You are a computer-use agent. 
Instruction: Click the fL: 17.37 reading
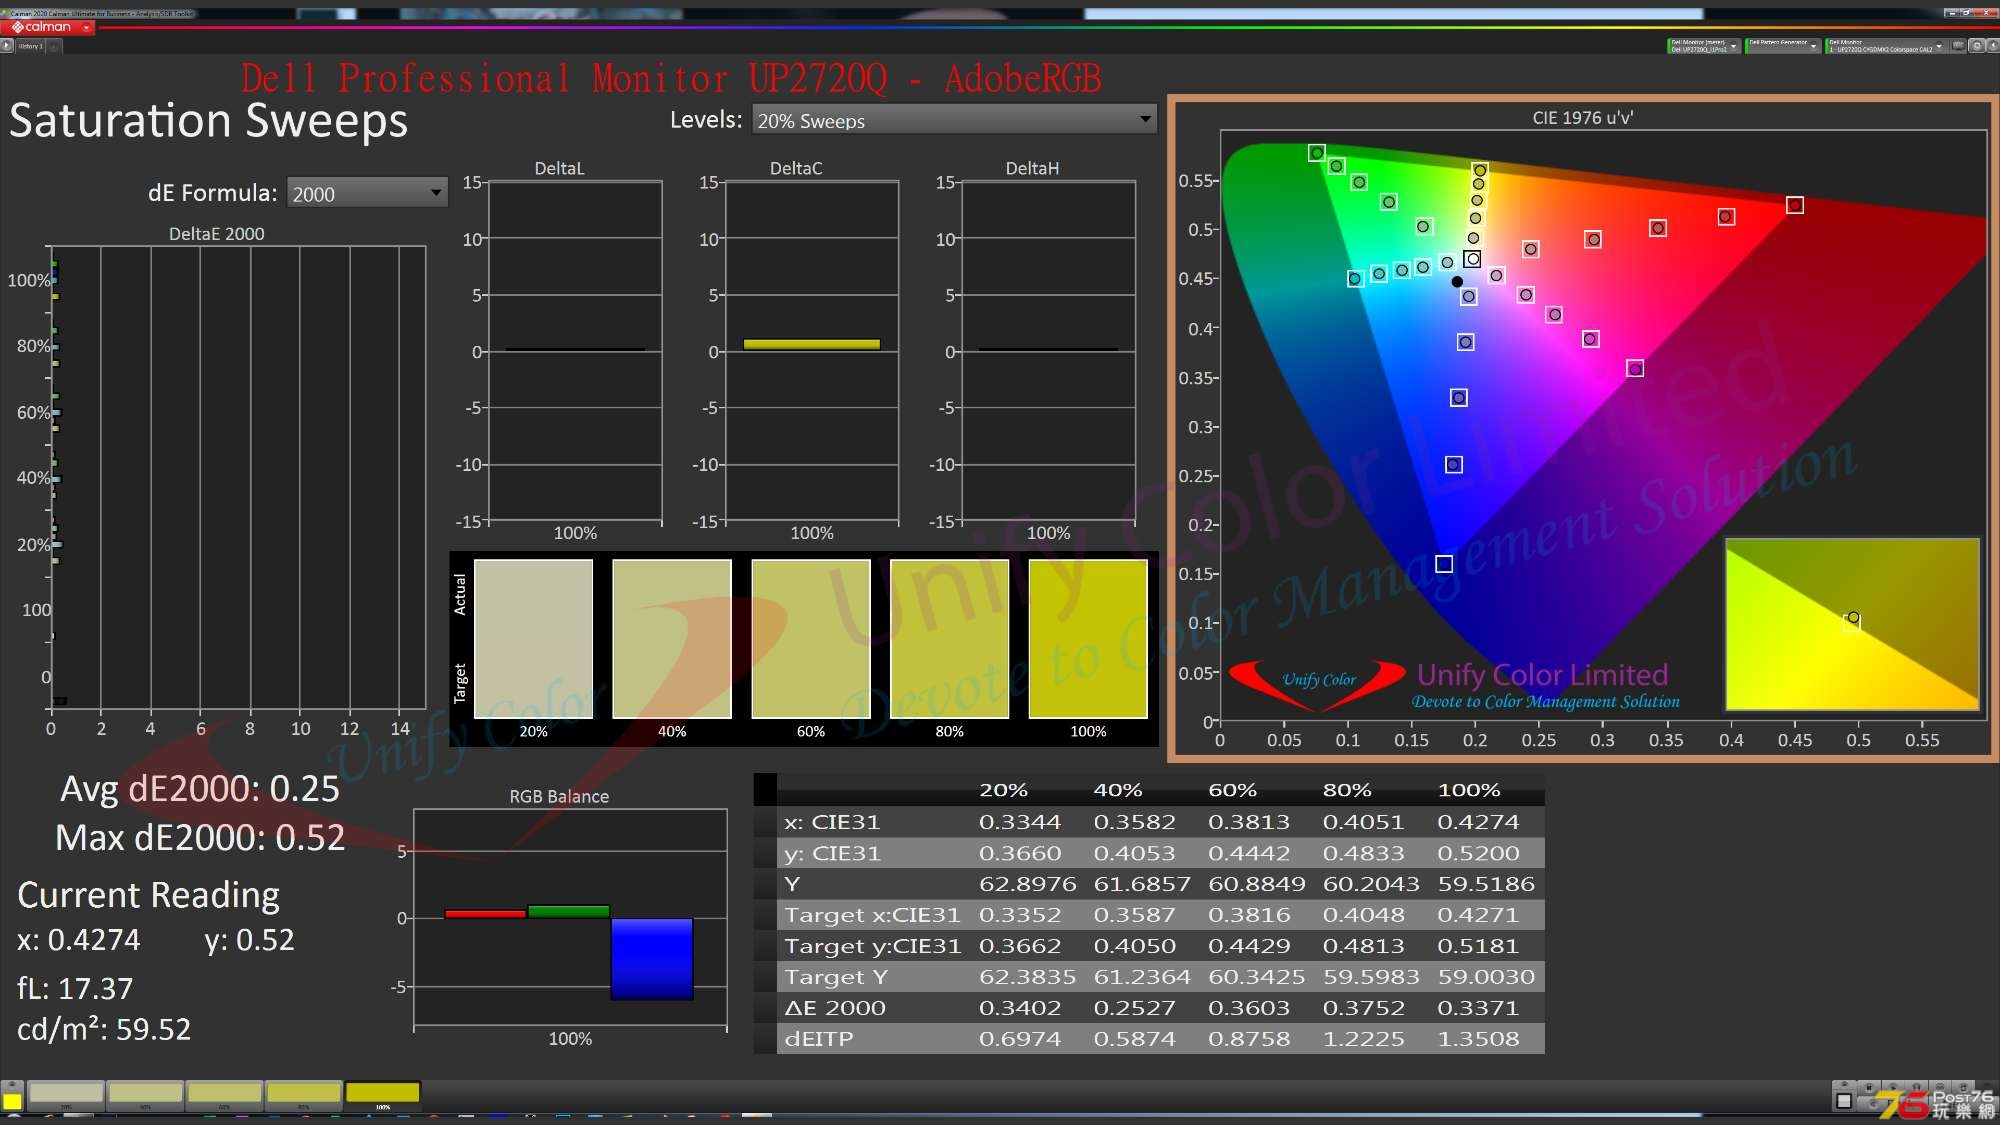point(75,988)
